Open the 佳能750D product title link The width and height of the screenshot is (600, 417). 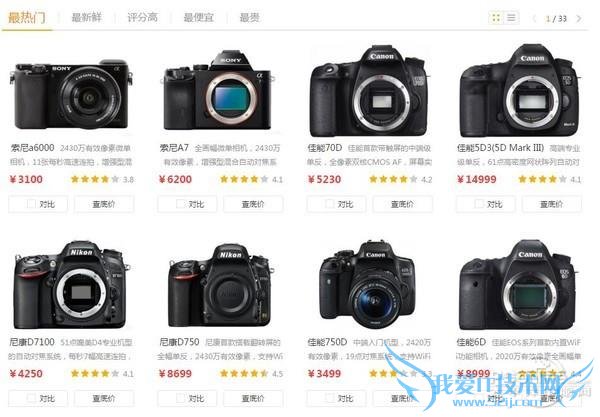(327, 342)
